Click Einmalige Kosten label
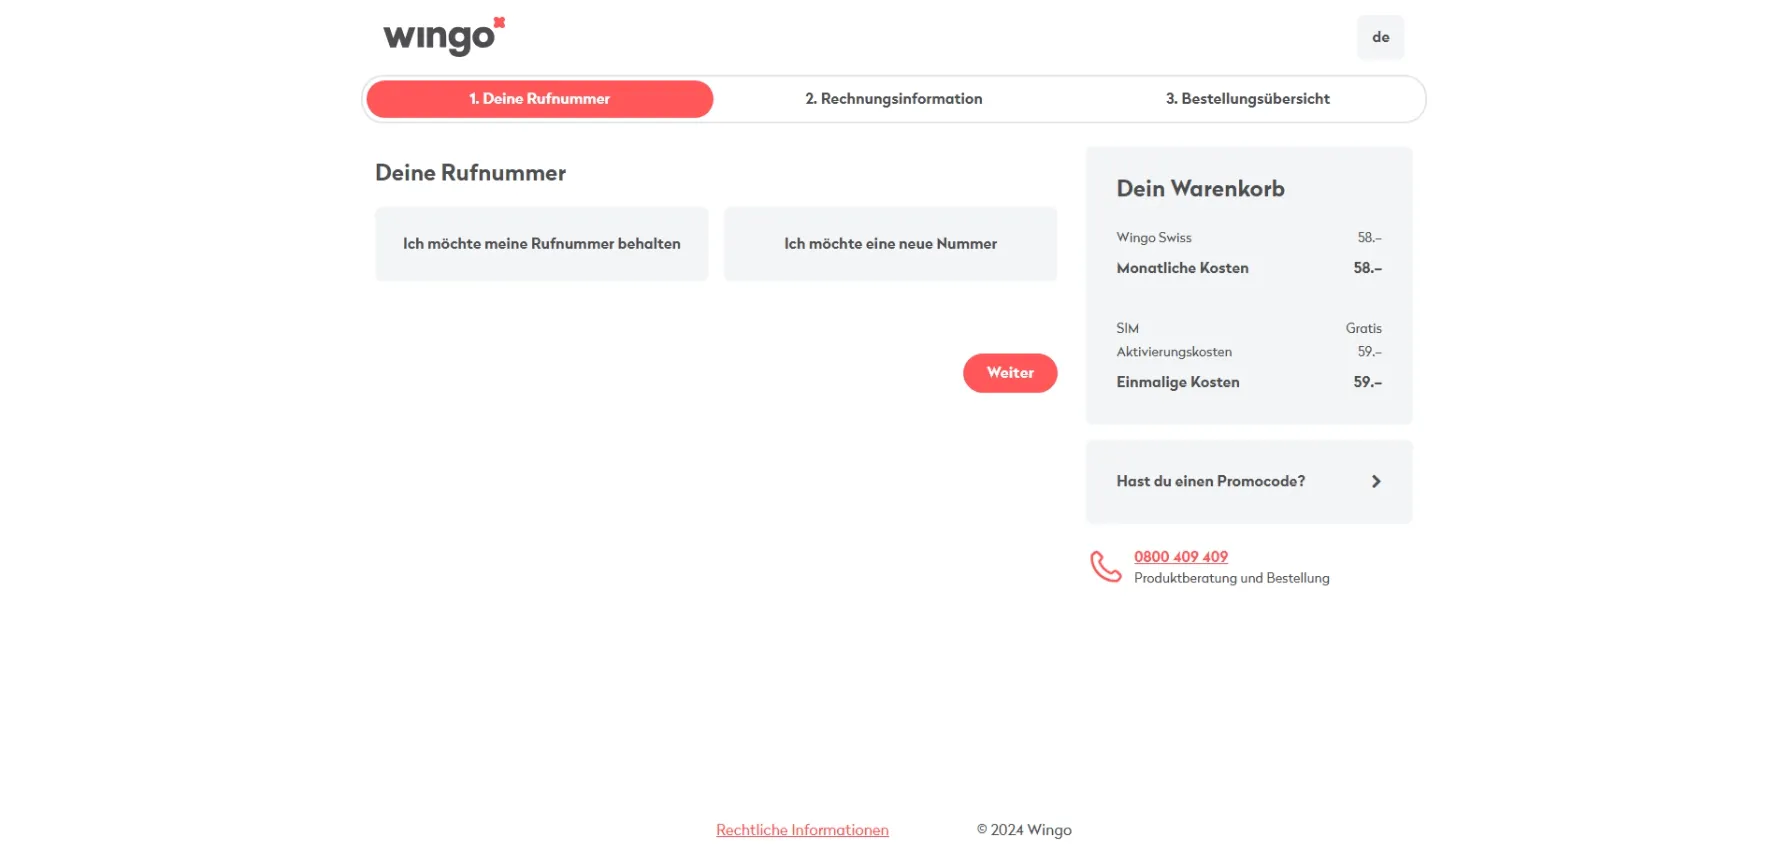The image size is (1788, 864). pyautogui.click(x=1178, y=382)
